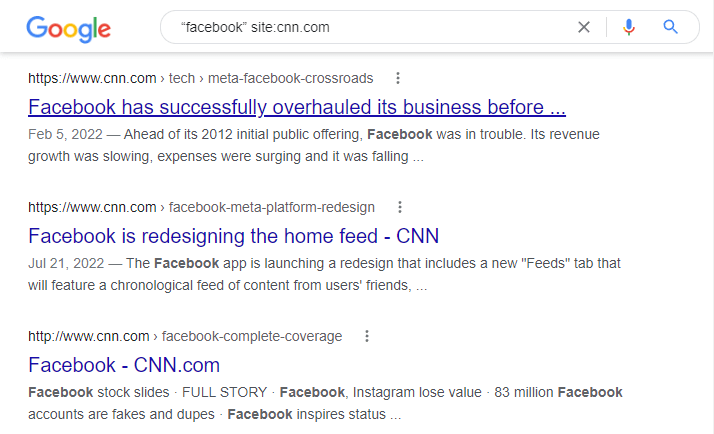
Task: Click the cnn.com facebook-meta-platform-redesign URL breadcrumb
Action: coord(201,207)
